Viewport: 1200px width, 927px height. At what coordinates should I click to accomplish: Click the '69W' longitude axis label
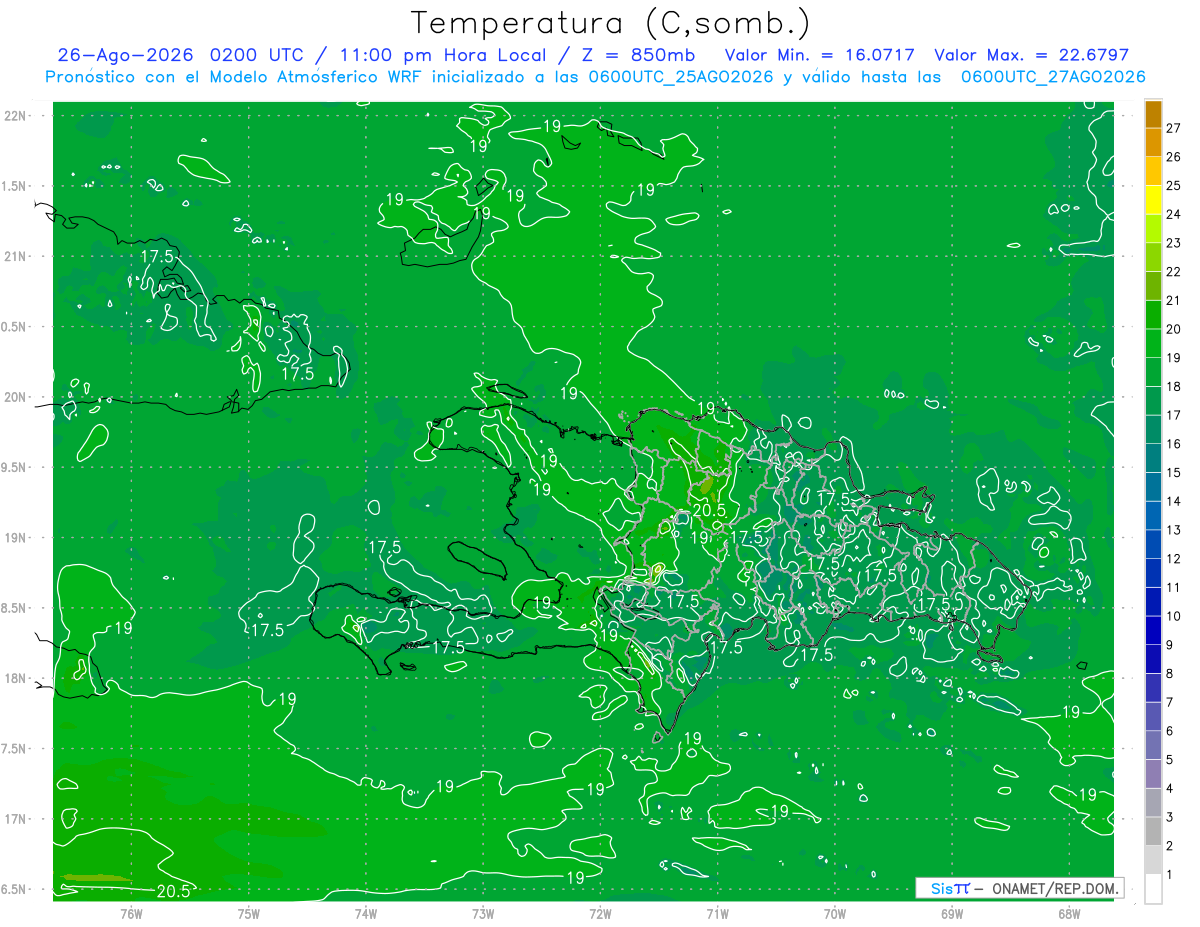pos(952,914)
